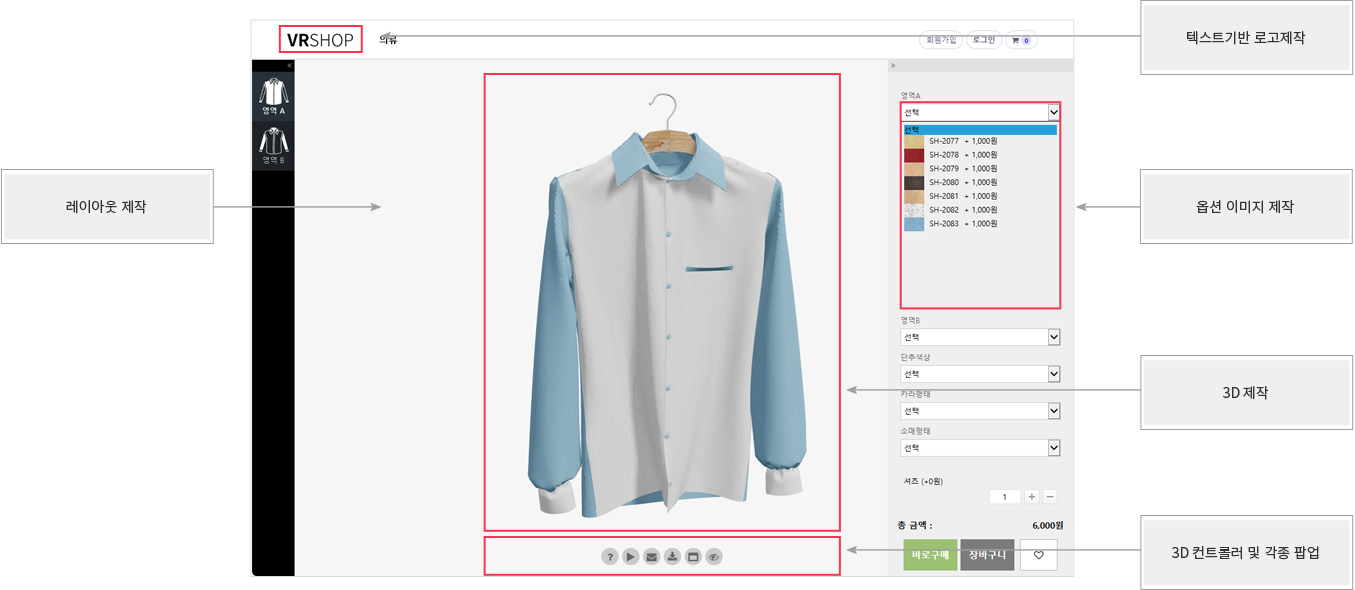This screenshot has height=590, width=1355.
Task: Open the 영역B dropdown
Action: point(979,338)
